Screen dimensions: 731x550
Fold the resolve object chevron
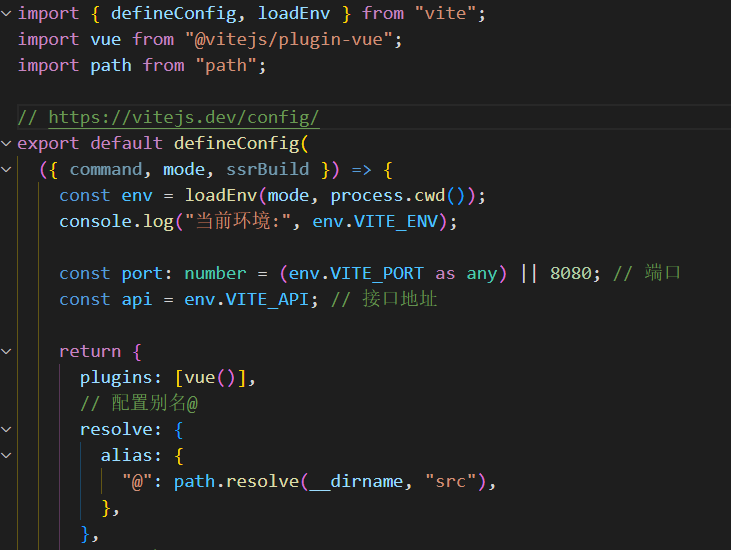[6, 429]
